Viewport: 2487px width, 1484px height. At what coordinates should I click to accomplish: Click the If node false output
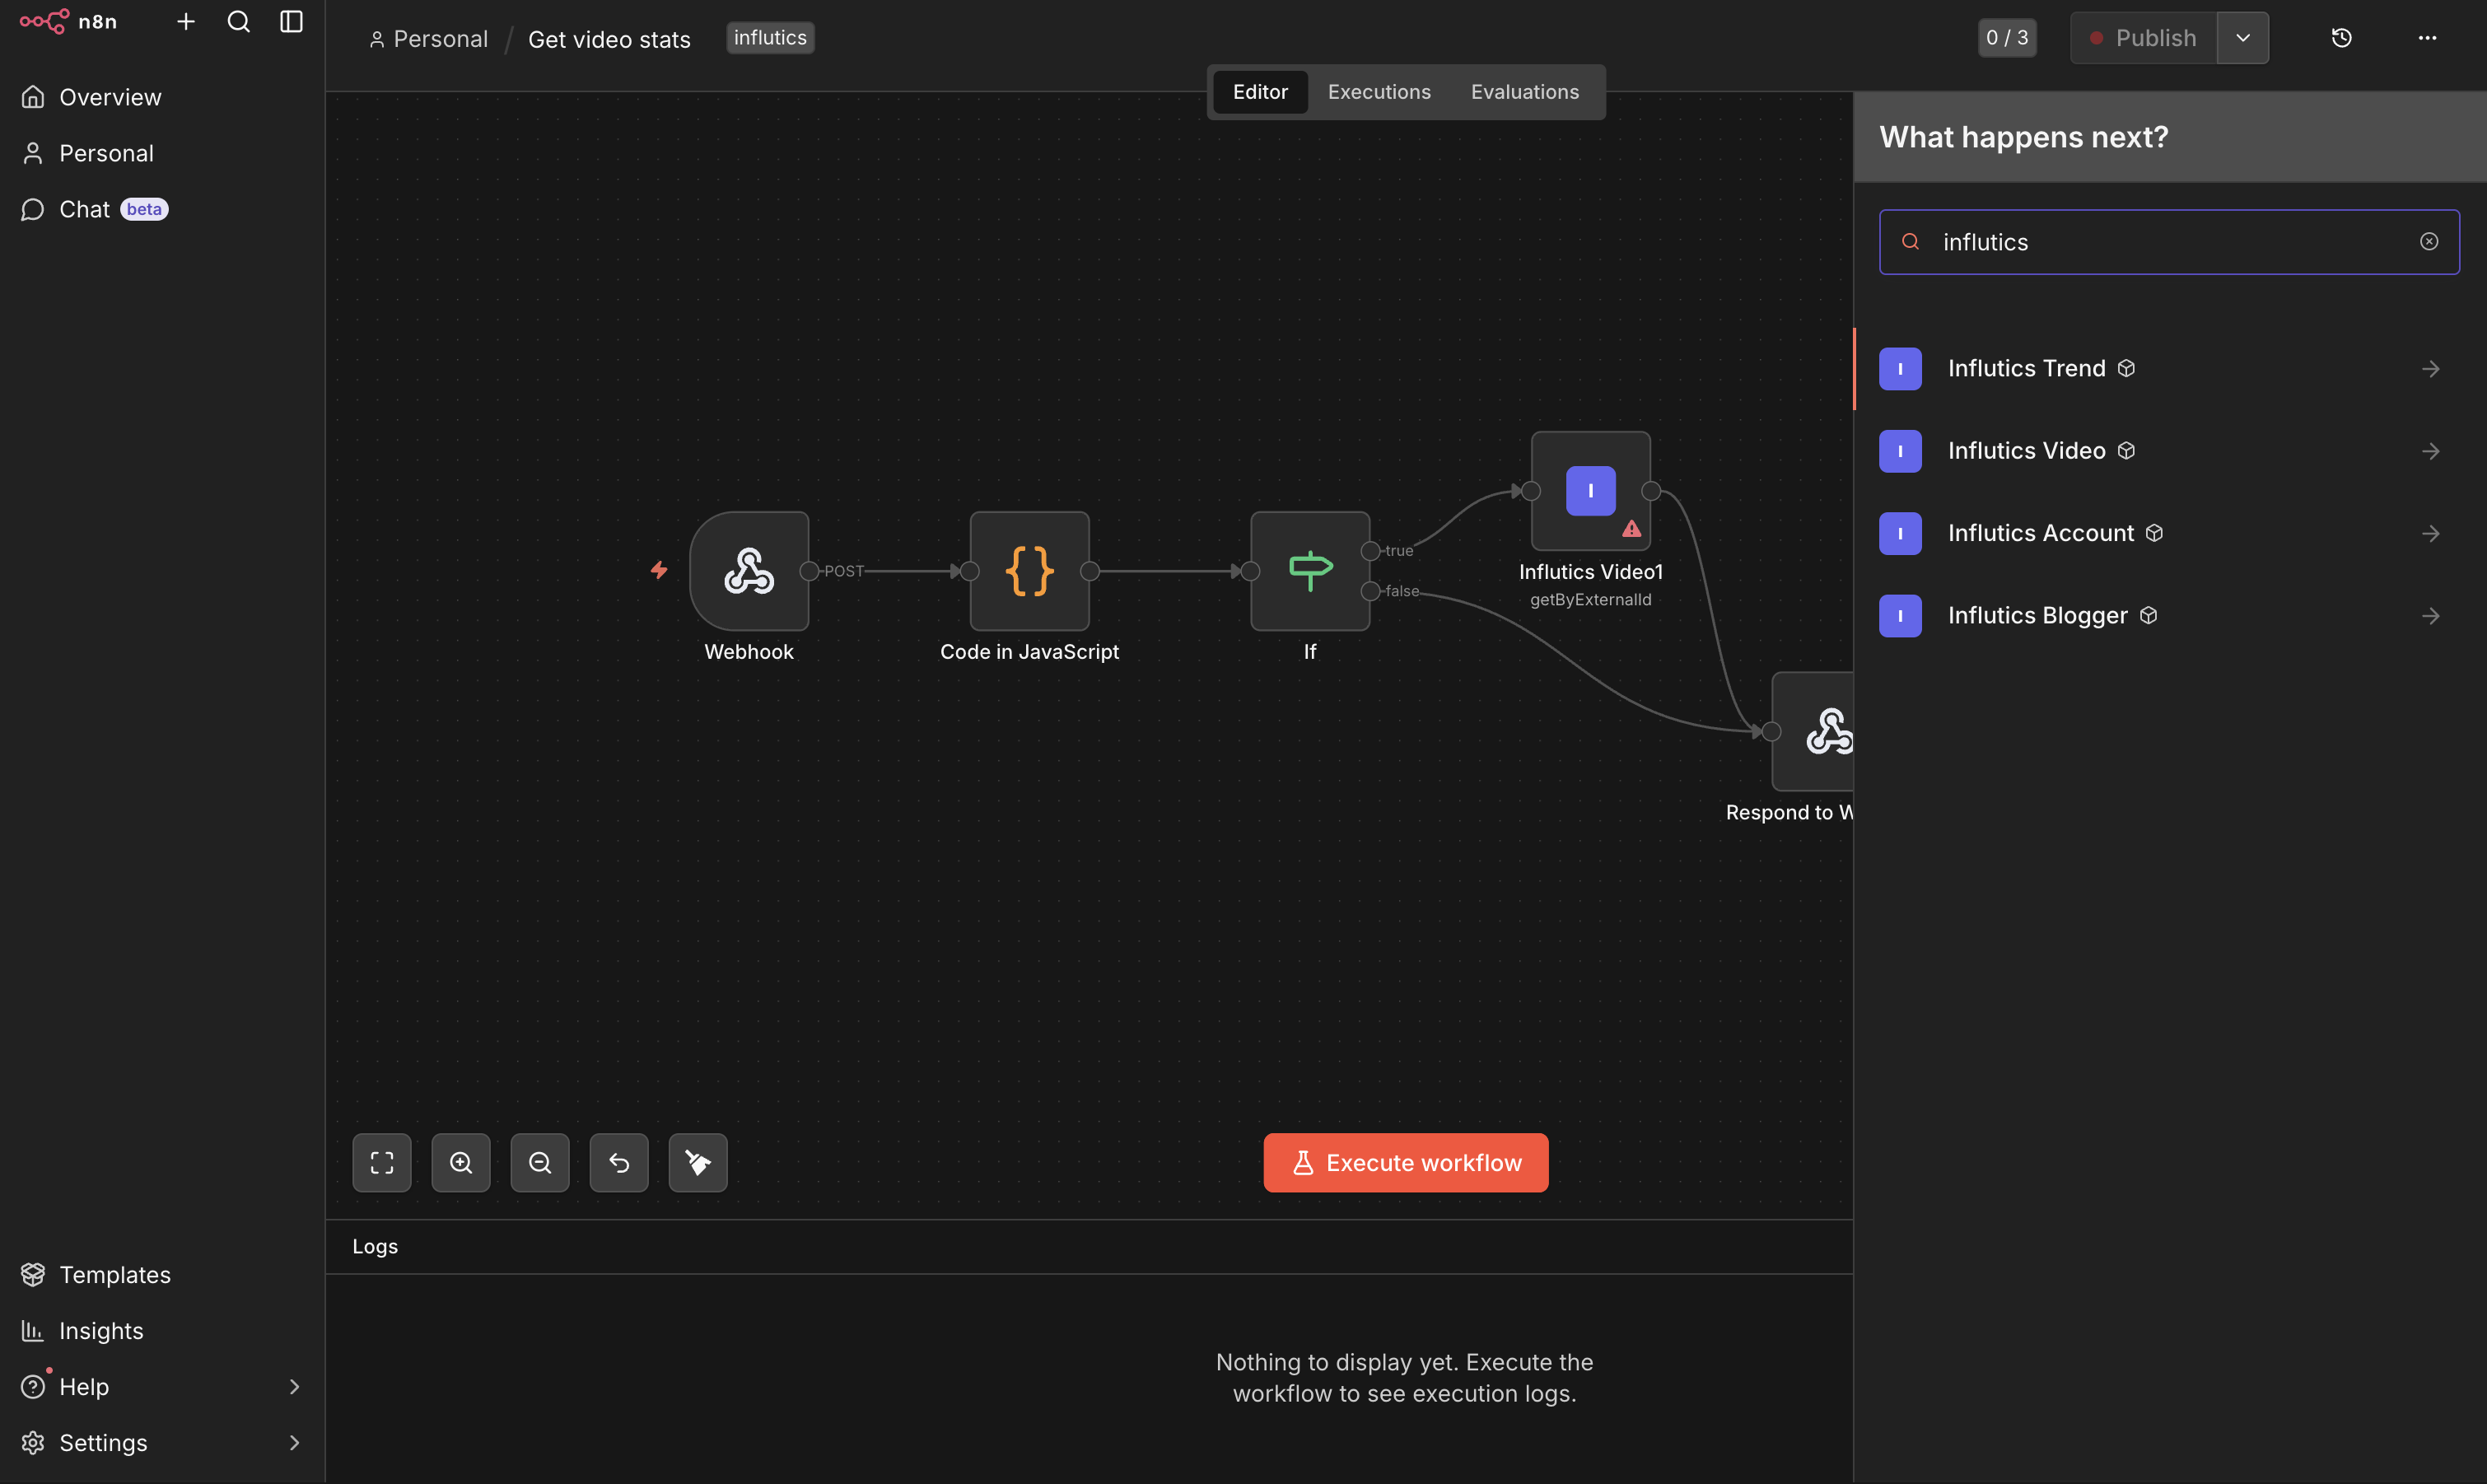point(1371,591)
